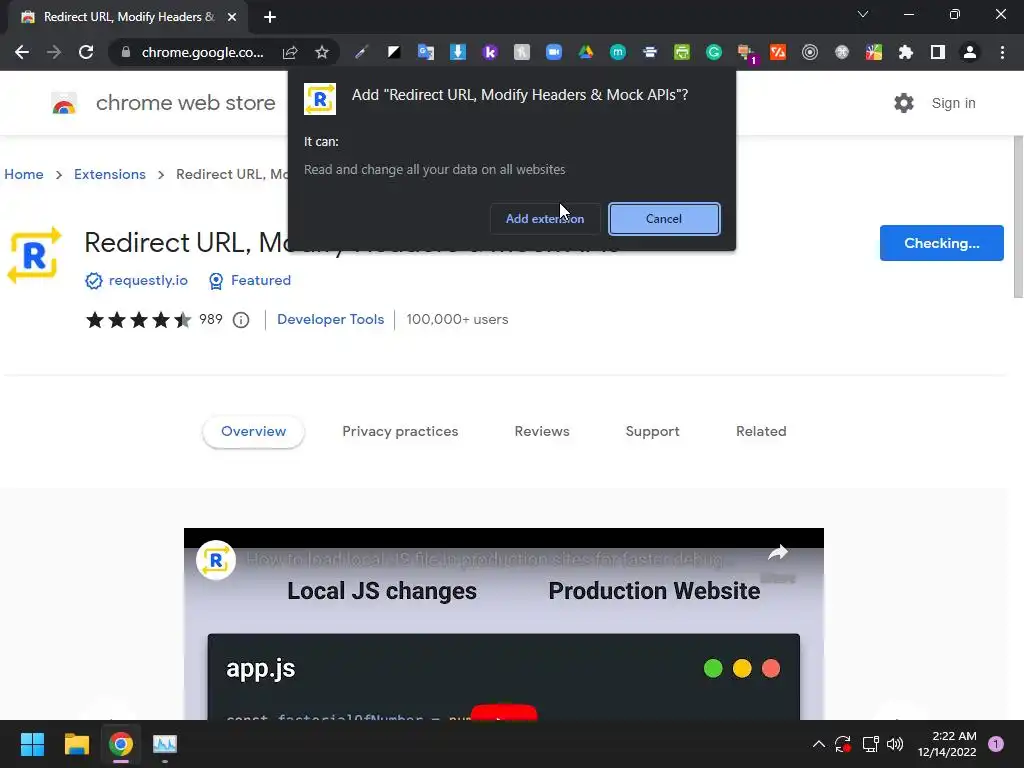Viewport: 1024px width, 768px height.
Task: Open the pen-shaped extension icon
Action: tap(362, 52)
